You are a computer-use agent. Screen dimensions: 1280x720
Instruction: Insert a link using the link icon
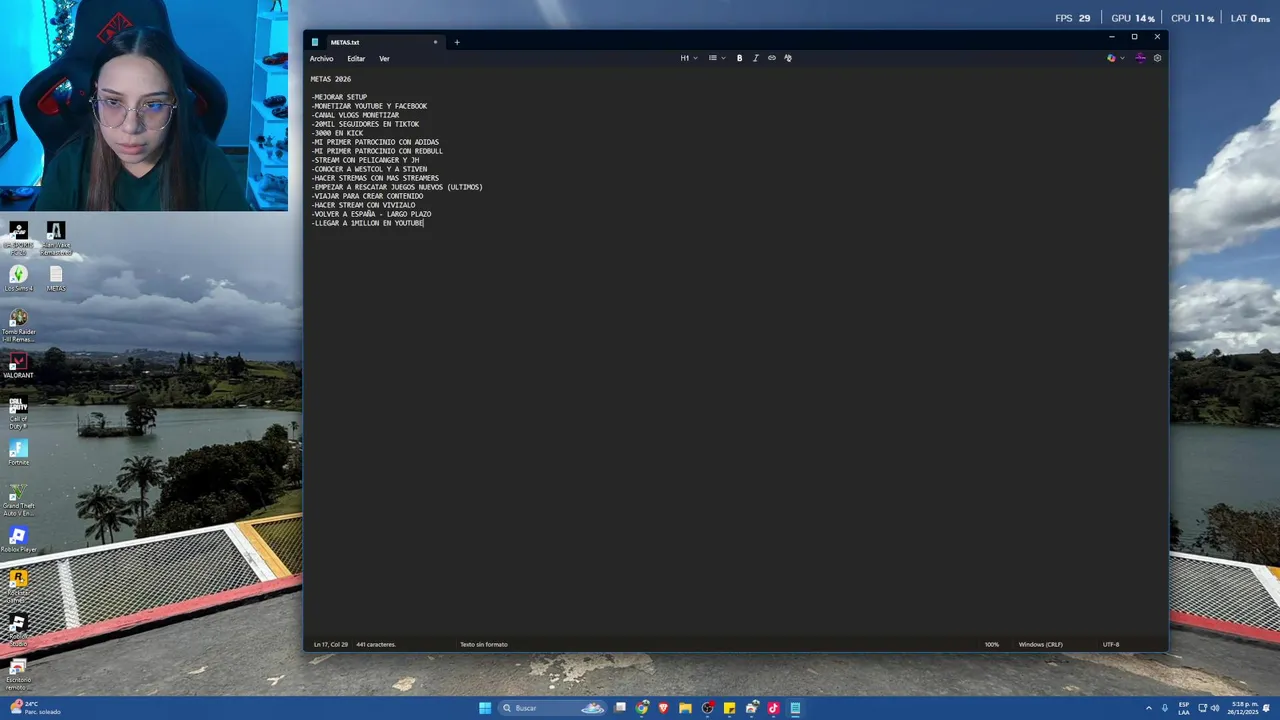pyautogui.click(x=771, y=58)
